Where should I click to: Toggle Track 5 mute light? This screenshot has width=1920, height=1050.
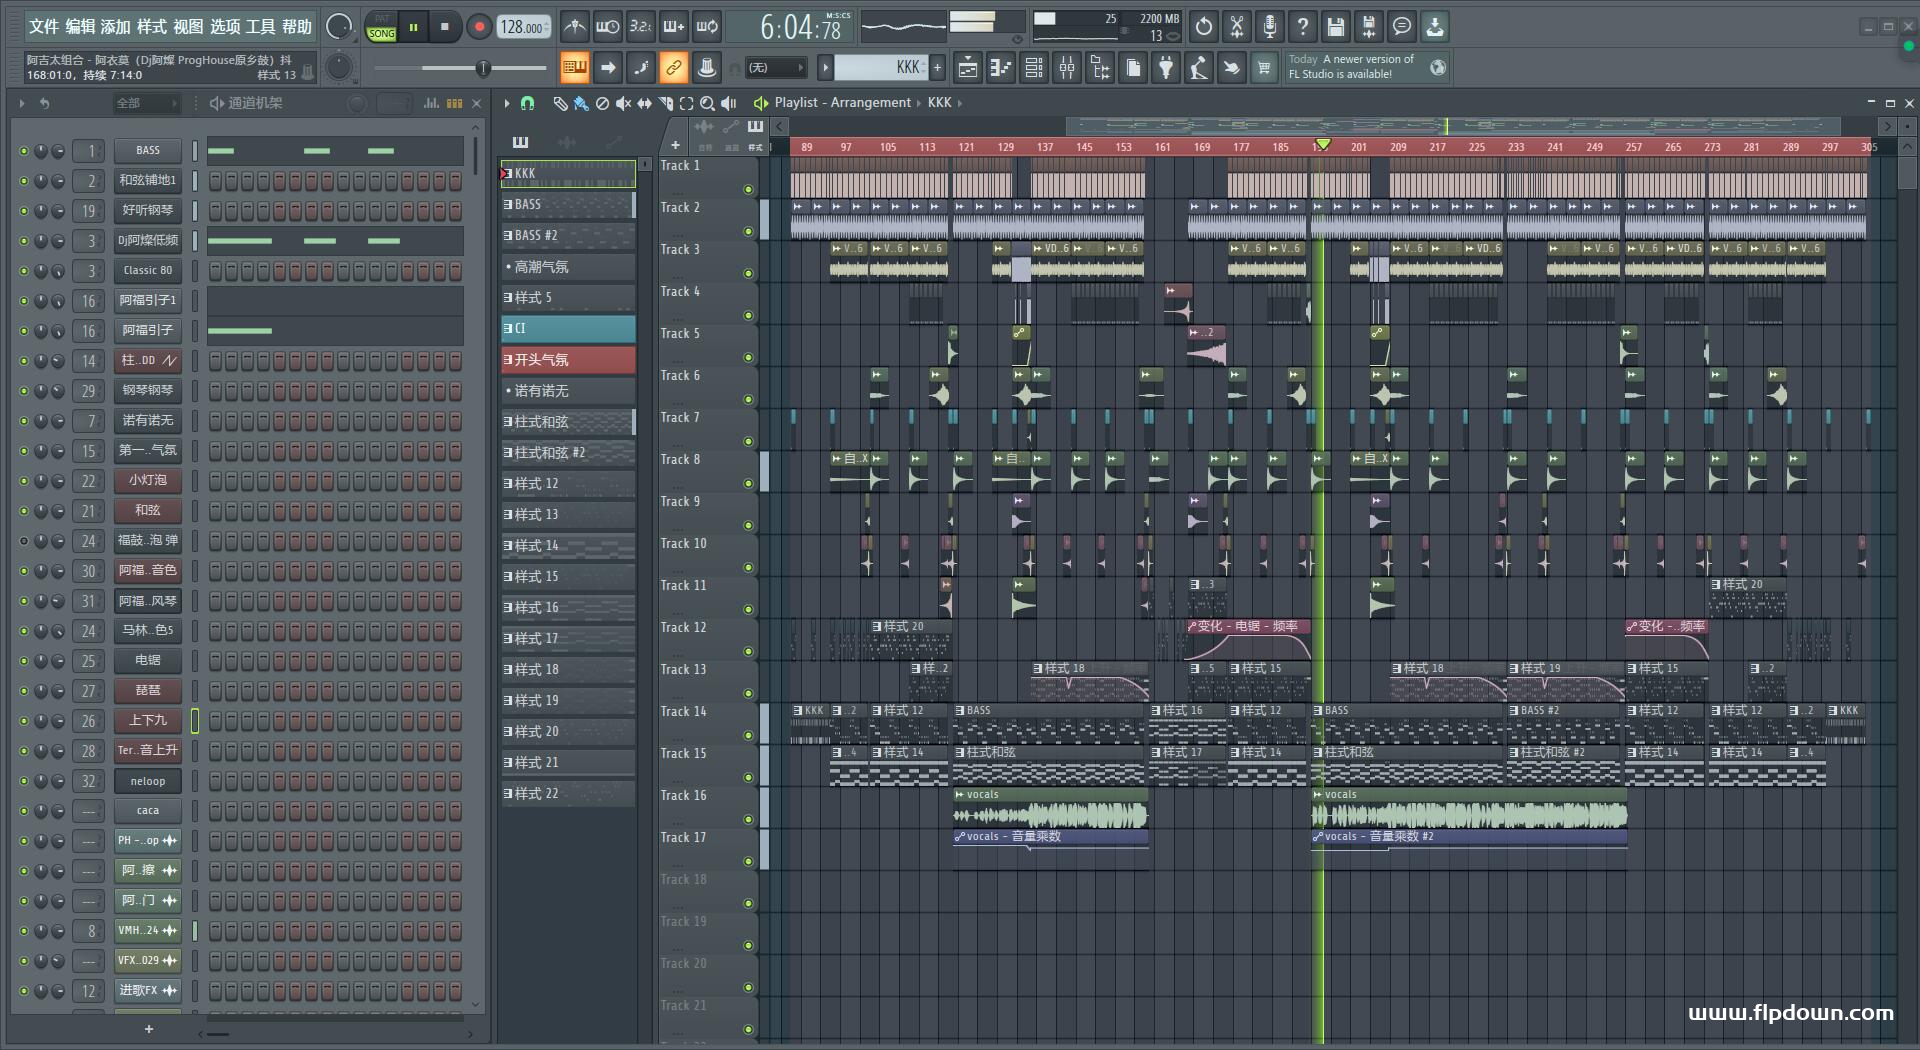pos(748,357)
